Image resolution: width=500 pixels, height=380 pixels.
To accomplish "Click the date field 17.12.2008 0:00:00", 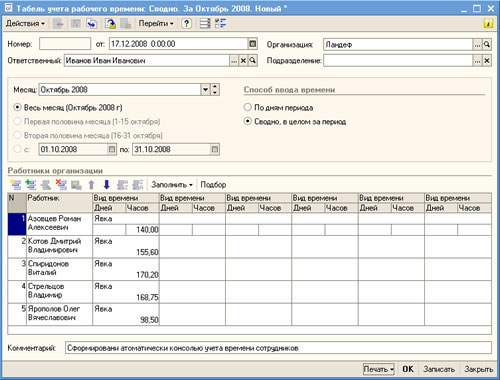I will [179, 44].
